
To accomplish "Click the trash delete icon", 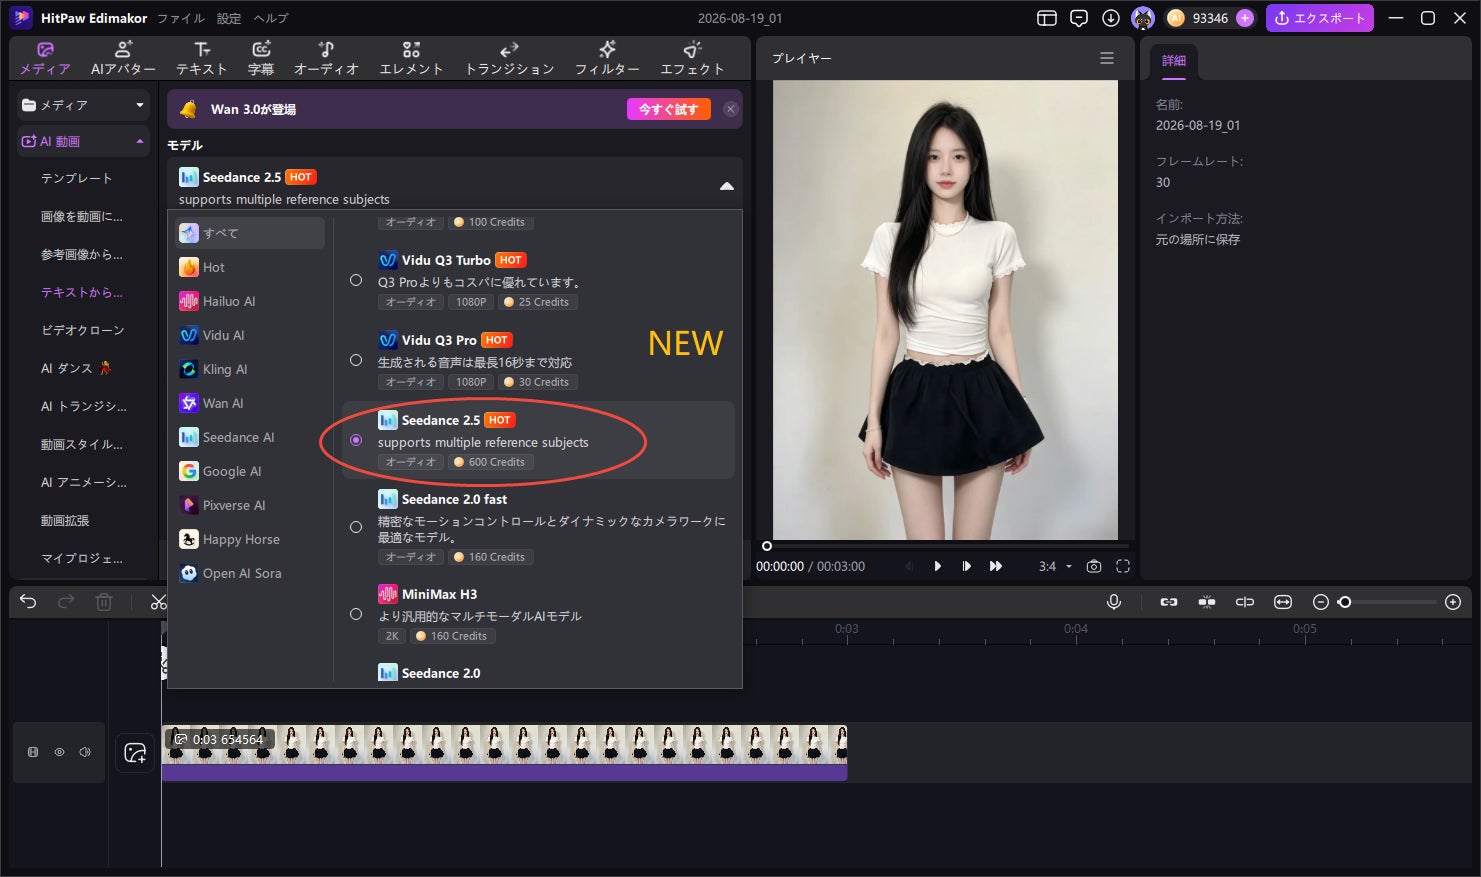I will click(104, 602).
